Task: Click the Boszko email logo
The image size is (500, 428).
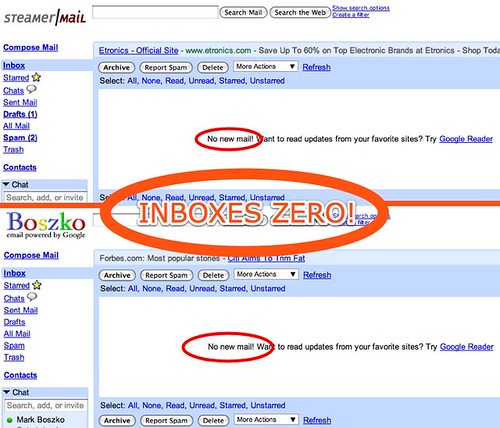Action: [x=46, y=225]
